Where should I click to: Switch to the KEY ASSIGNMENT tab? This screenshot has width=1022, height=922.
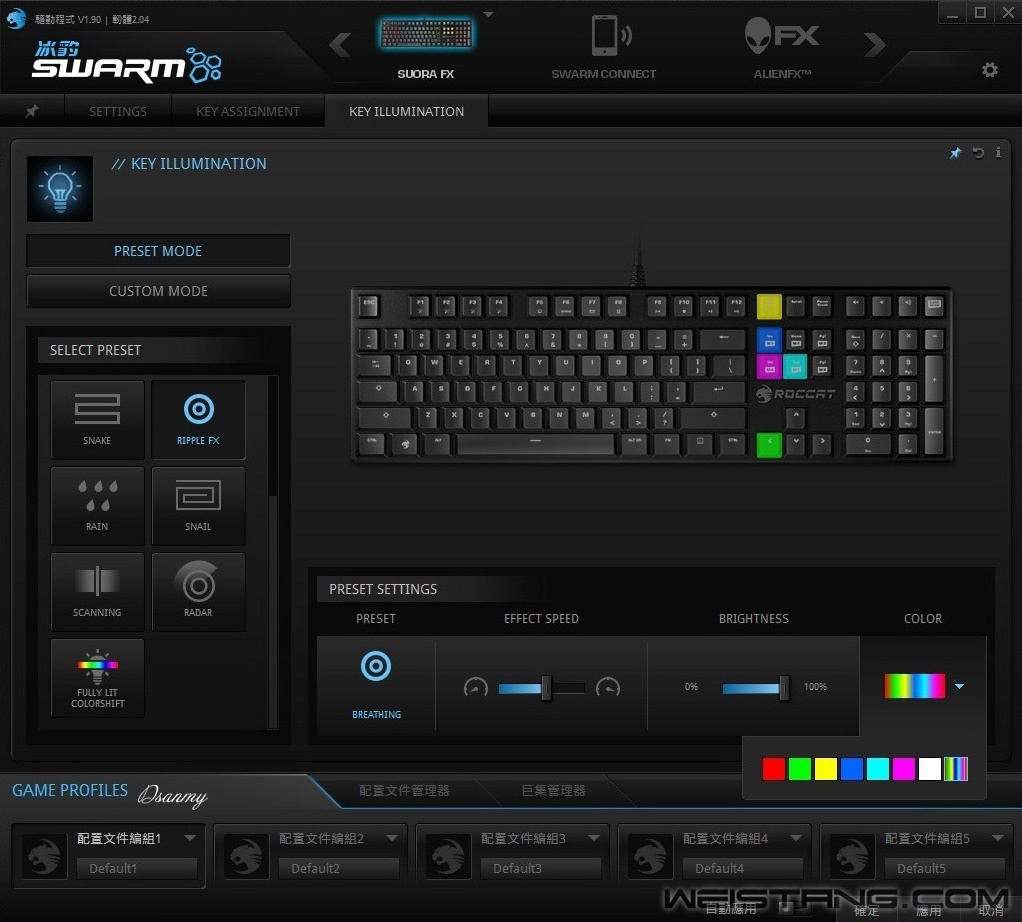pos(248,111)
